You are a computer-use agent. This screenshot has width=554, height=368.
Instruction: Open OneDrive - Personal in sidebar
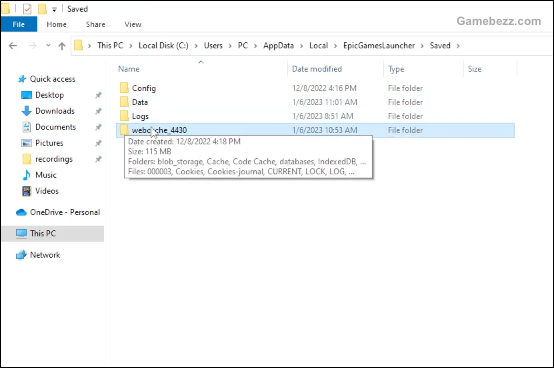click(65, 212)
